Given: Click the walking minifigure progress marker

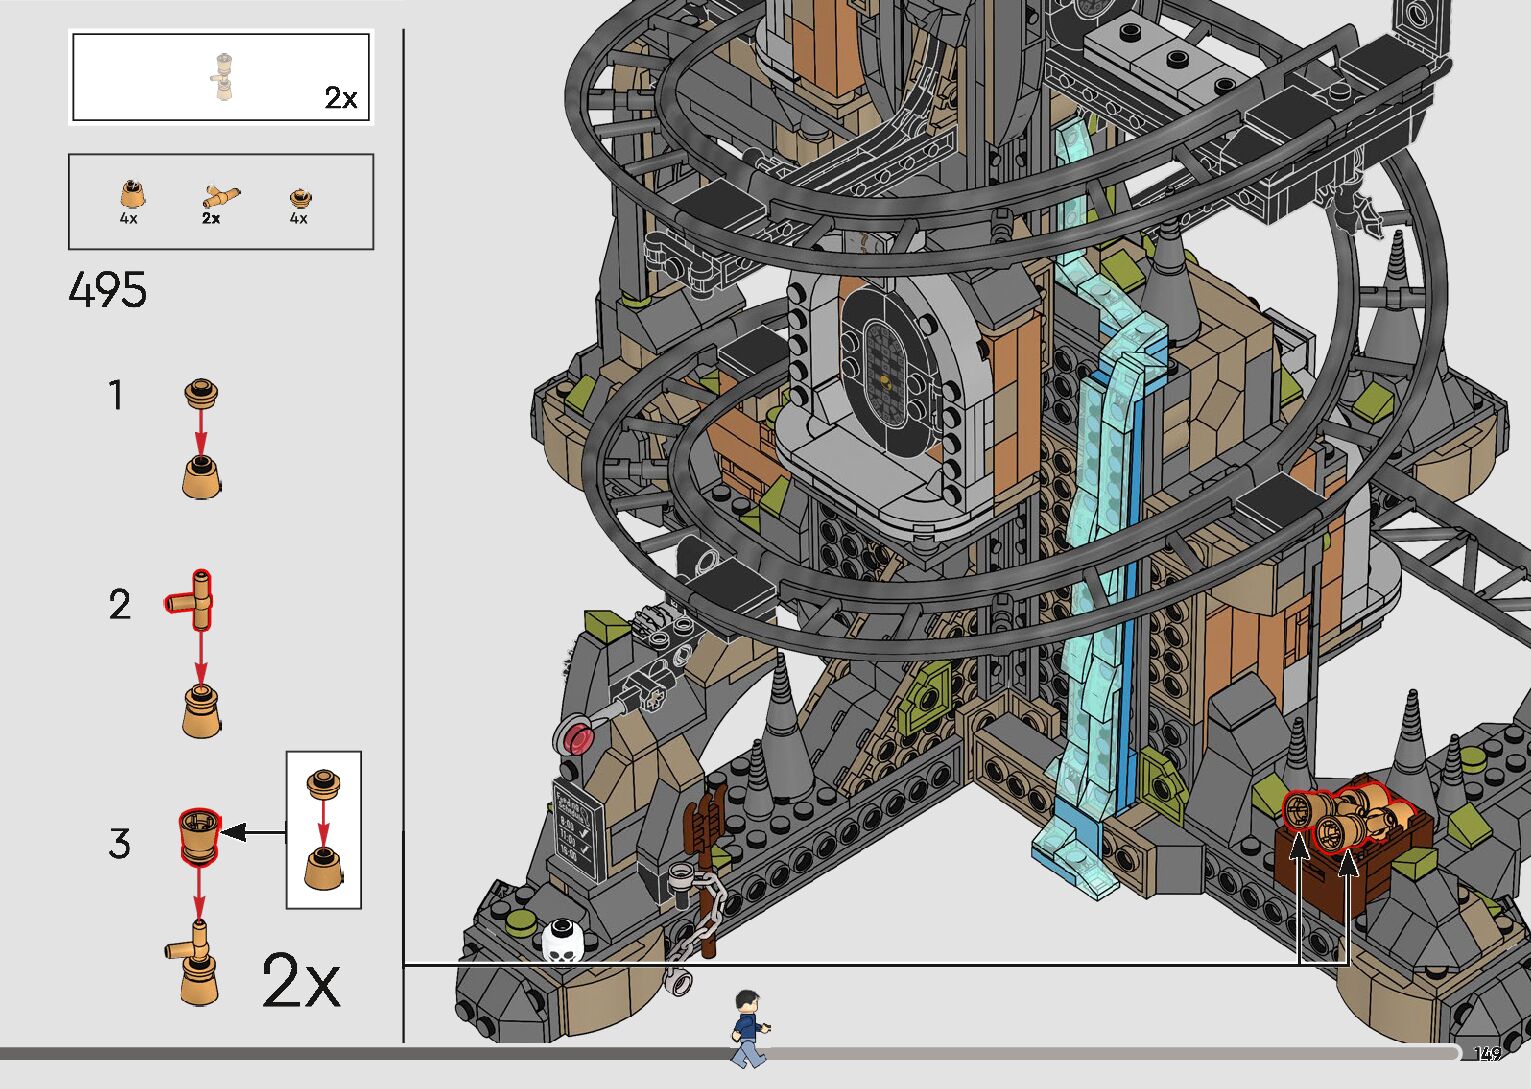Looking at the screenshot, I should (748, 1027).
